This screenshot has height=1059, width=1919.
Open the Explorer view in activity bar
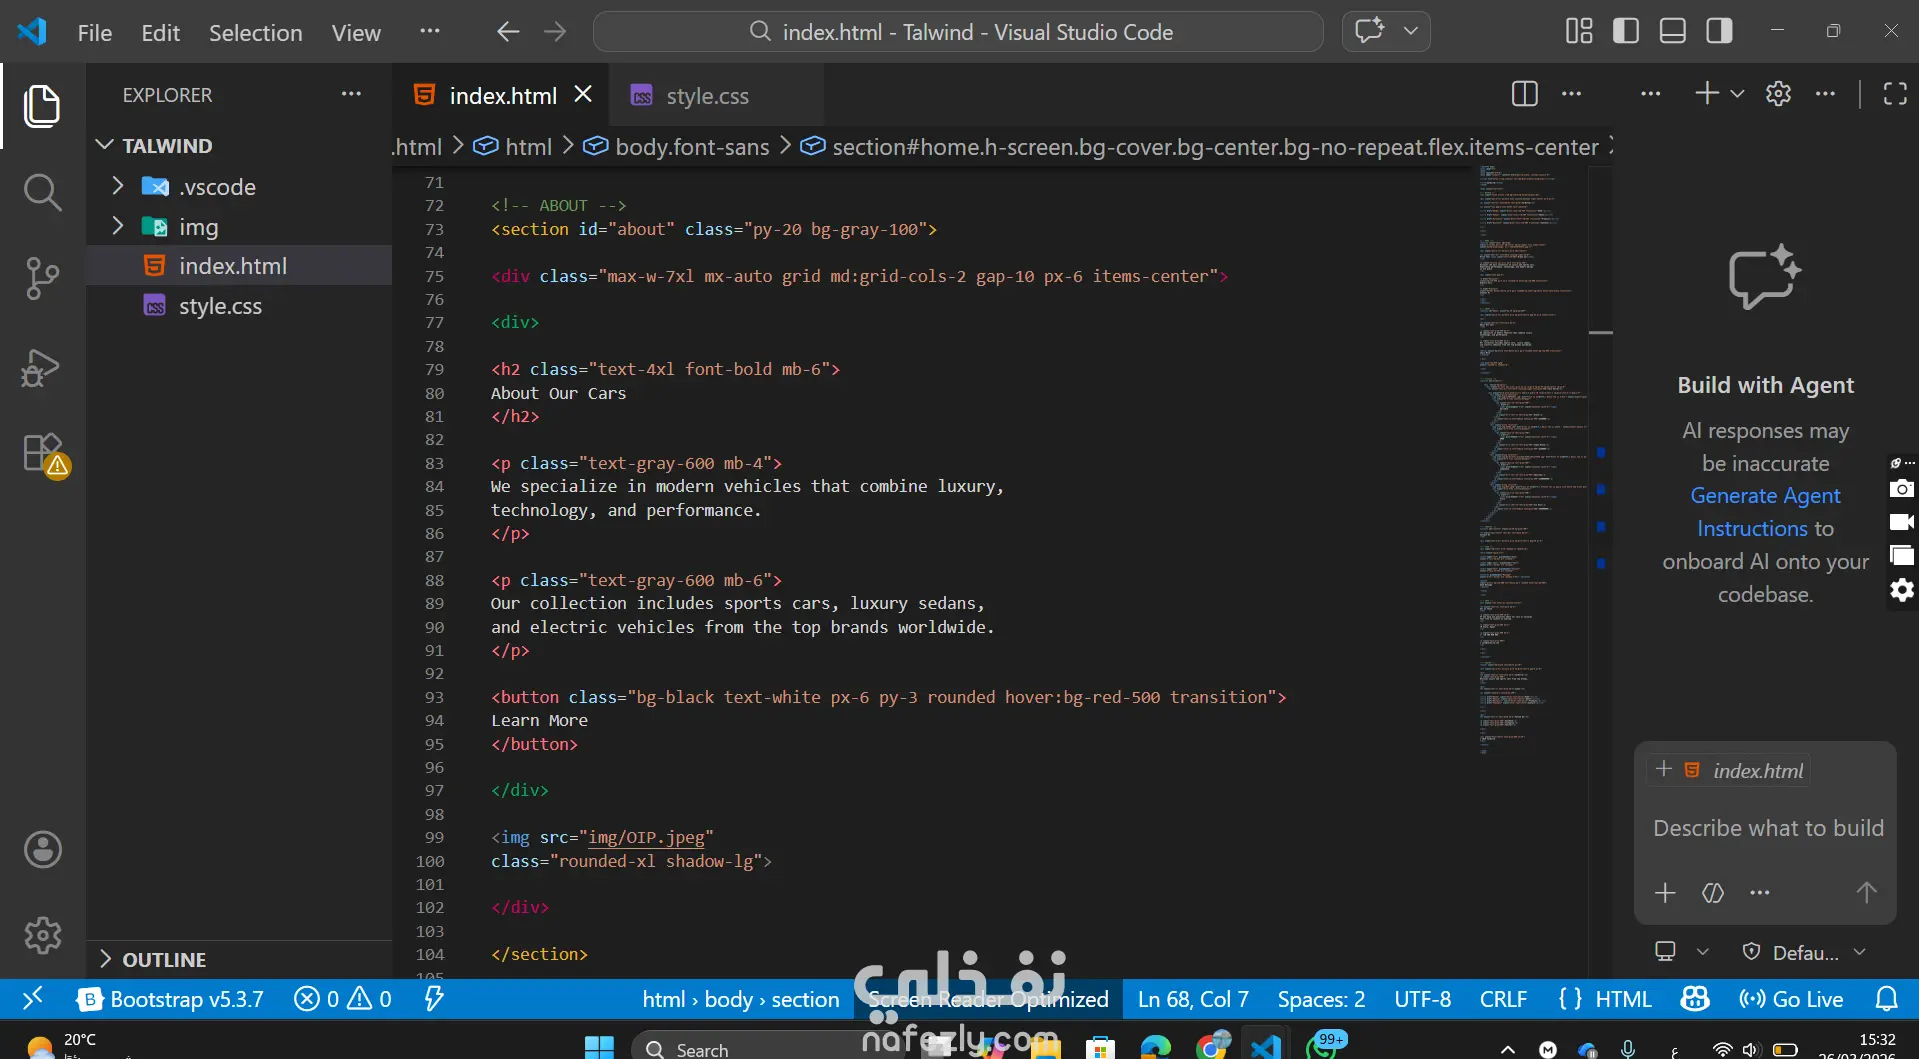coord(42,106)
